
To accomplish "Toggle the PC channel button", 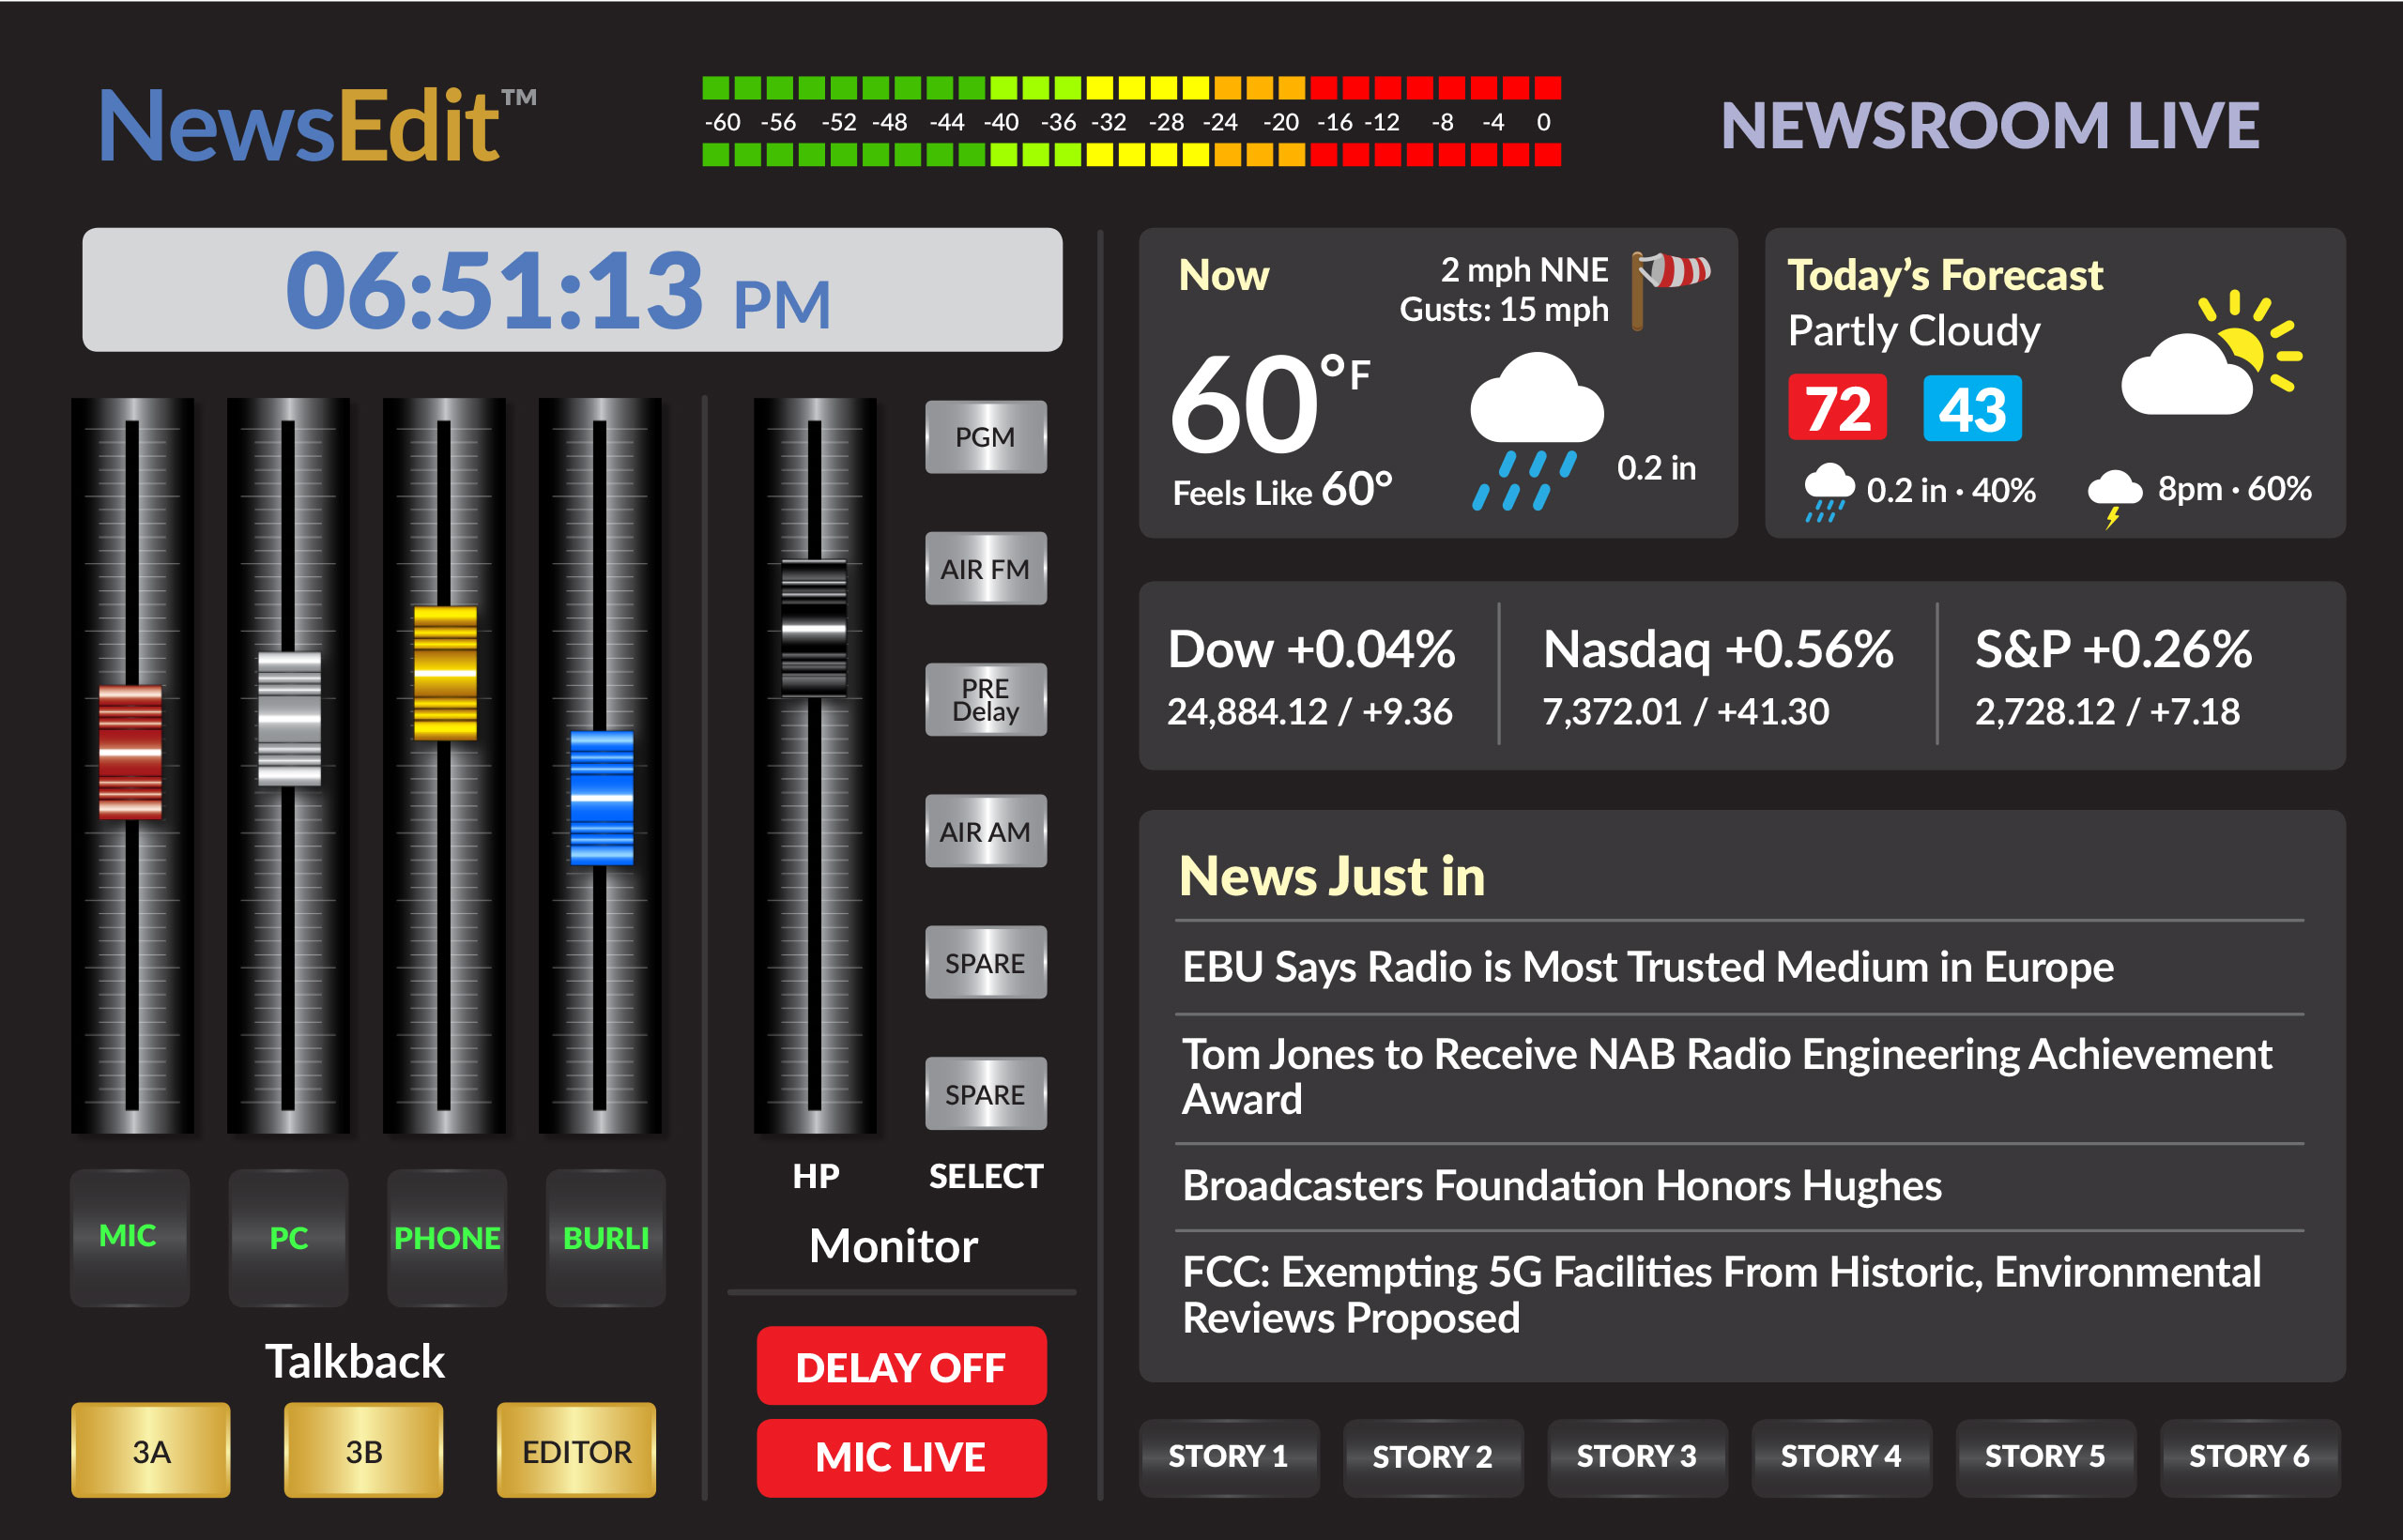I will [288, 1237].
